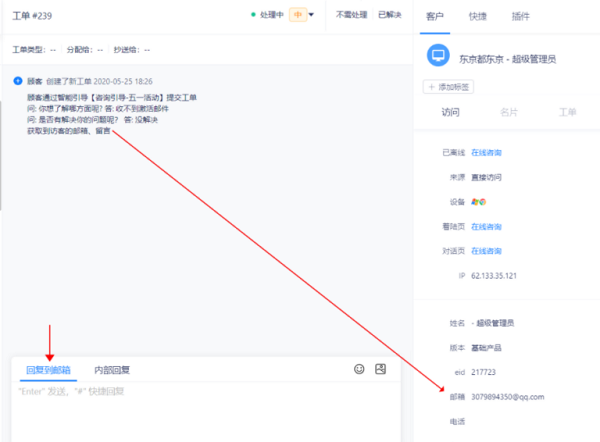Image resolution: width=600 pixels, height=442 pixels.
Task: Click the email 3079894350@qq.com
Action: click(x=507, y=397)
